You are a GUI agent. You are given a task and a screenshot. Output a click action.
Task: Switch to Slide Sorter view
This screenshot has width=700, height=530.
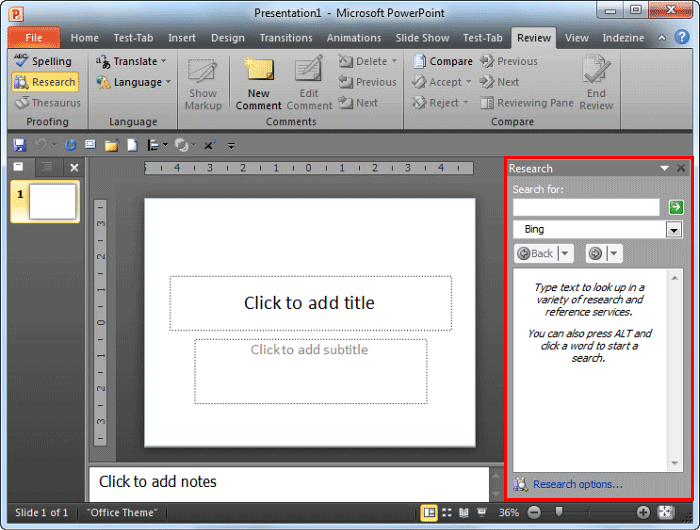(446, 513)
